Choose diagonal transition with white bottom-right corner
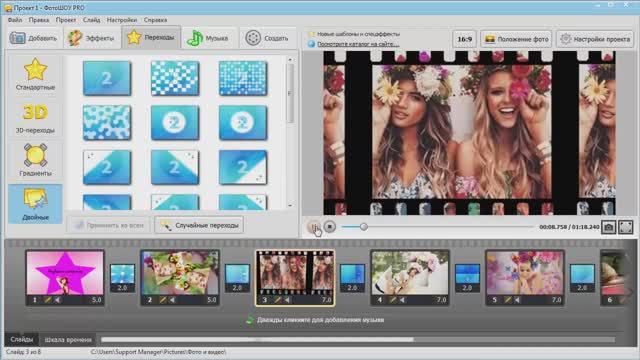Image resolution: width=640 pixels, height=360 pixels. pos(243,167)
